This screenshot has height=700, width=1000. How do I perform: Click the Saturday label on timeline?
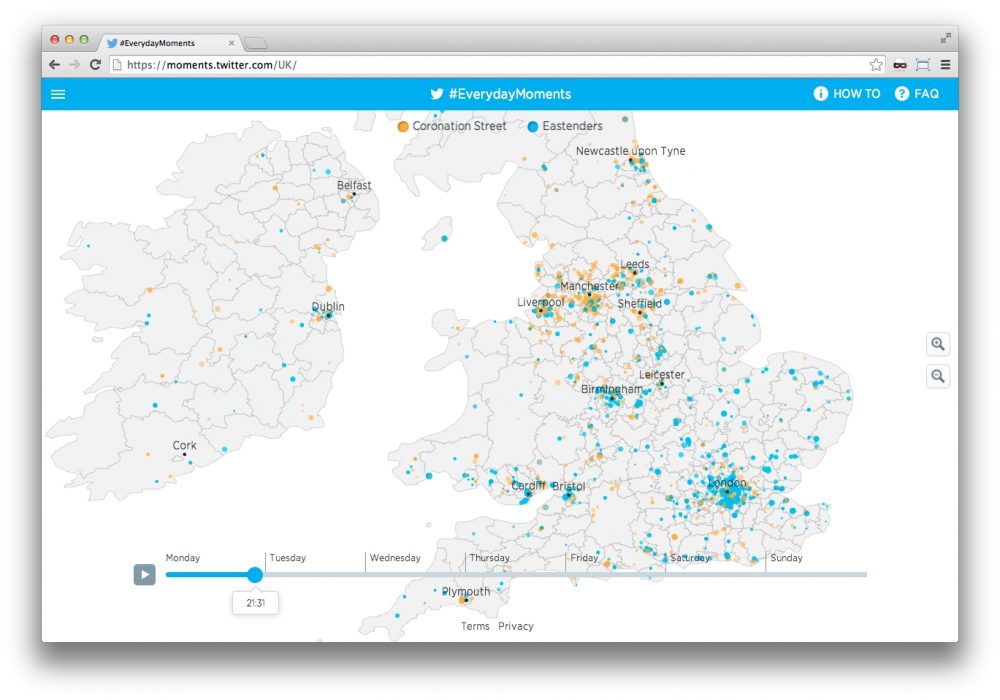click(x=690, y=558)
